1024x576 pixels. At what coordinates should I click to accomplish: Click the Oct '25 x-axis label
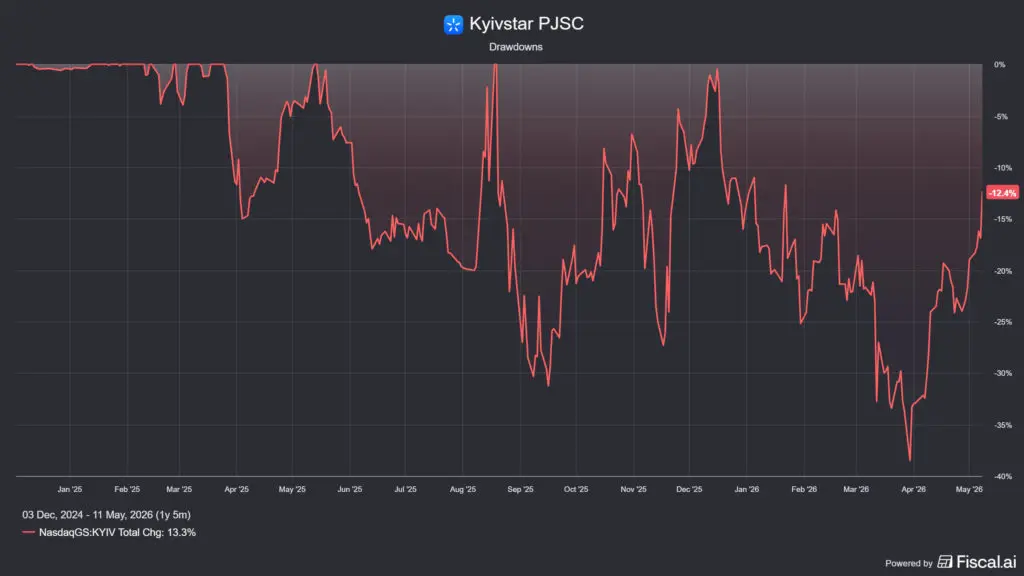575,489
